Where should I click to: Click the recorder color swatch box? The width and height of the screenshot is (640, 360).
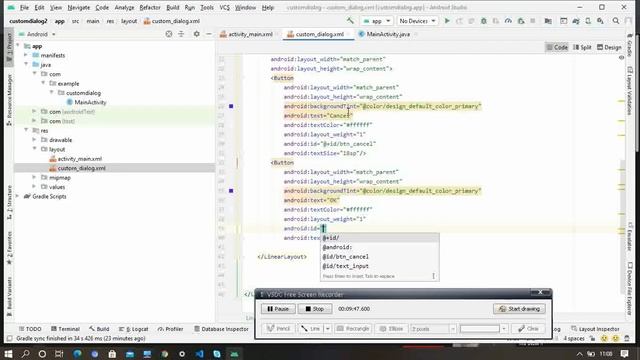[x=480, y=329]
